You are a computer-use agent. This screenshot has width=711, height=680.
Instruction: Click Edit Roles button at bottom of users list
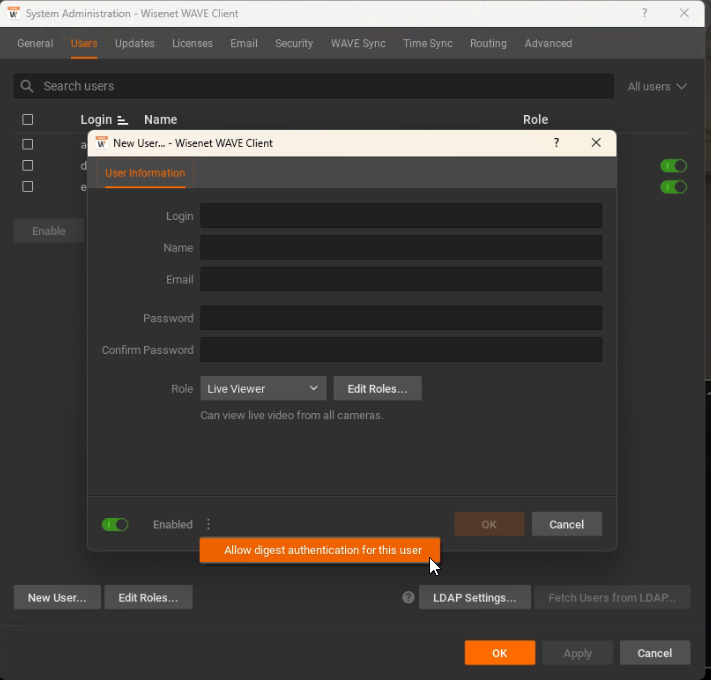click(x=148, y=597)
